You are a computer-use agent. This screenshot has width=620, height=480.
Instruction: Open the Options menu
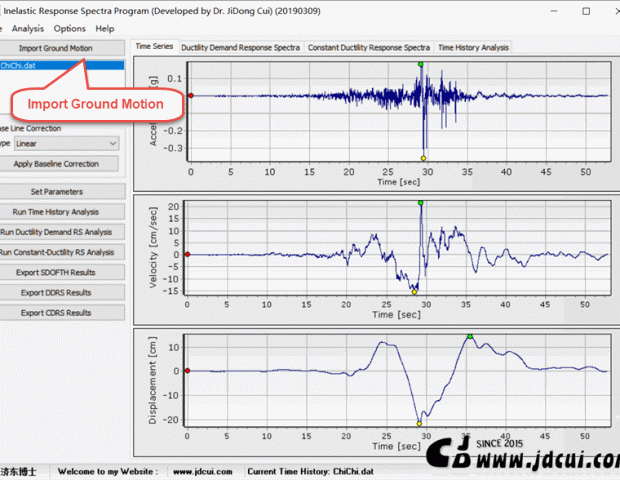point(70,29)
